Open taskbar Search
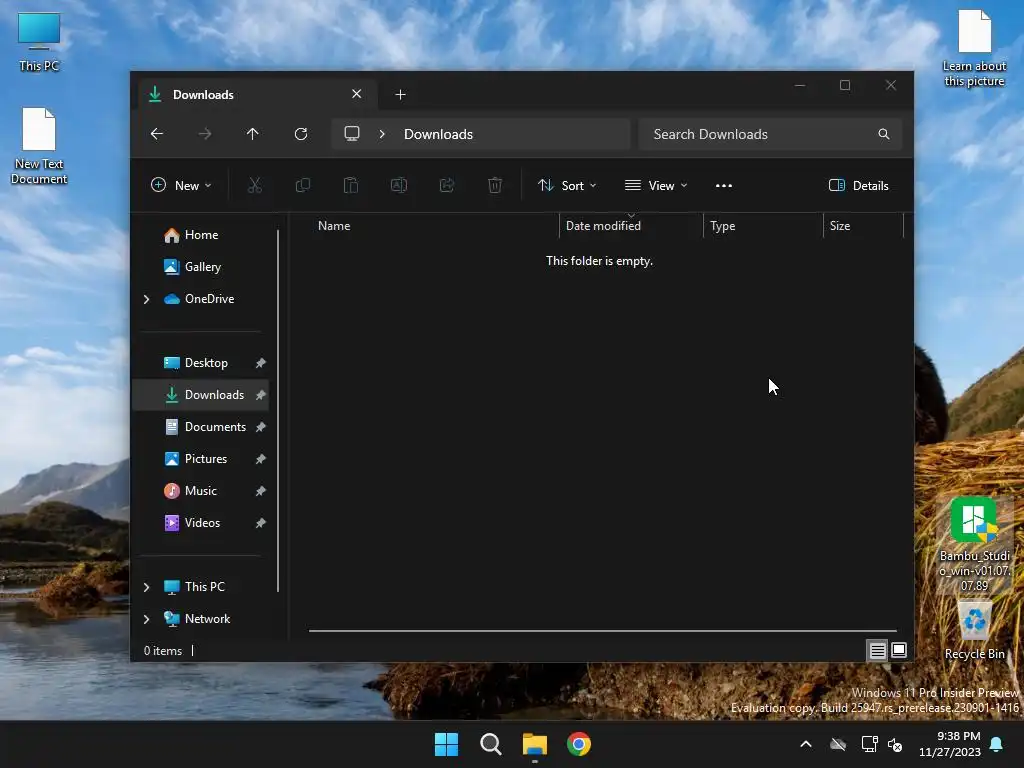 click(x=490, y=744)
